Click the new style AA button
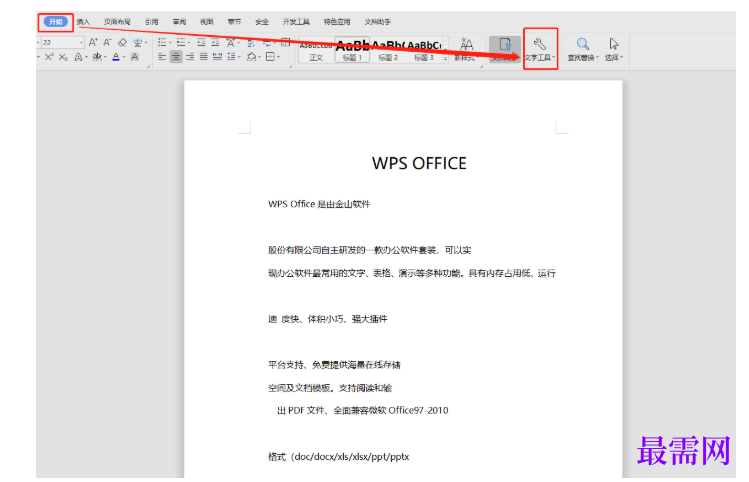This screenshot has width=749, height=482. click(466, 50)
